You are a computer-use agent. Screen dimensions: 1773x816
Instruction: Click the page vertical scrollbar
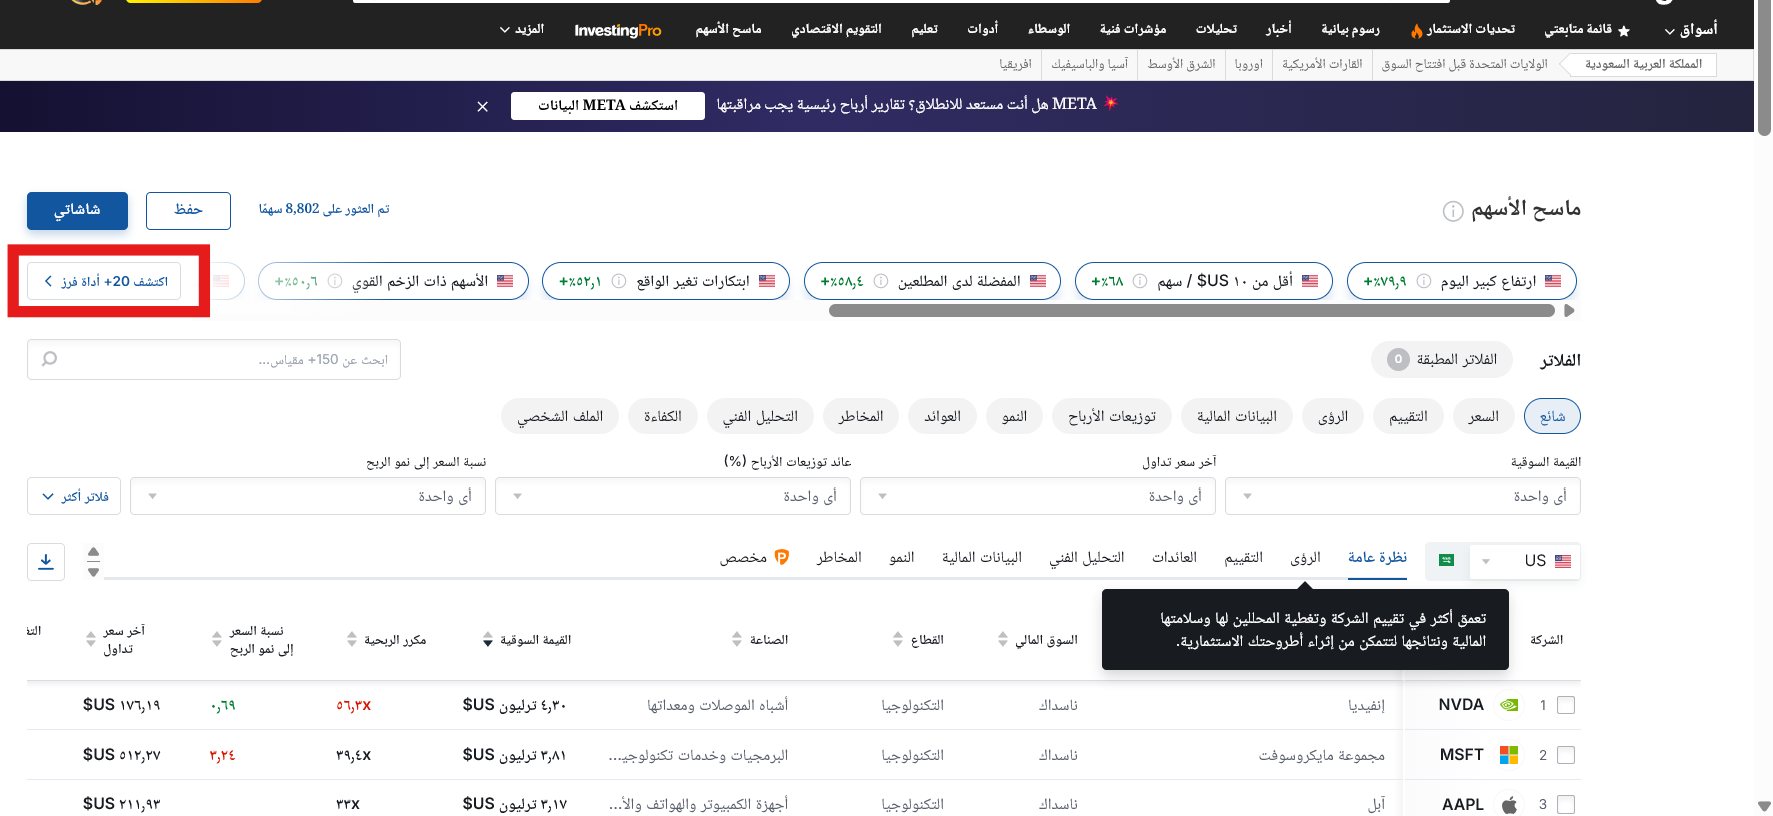pyautogui.click(x=1764, y=70)
